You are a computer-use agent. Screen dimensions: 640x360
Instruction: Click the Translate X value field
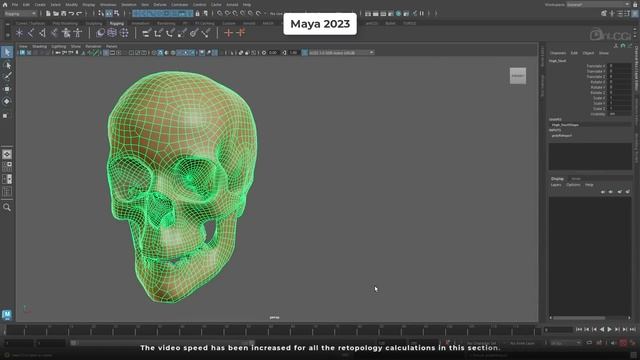(620, 66)
